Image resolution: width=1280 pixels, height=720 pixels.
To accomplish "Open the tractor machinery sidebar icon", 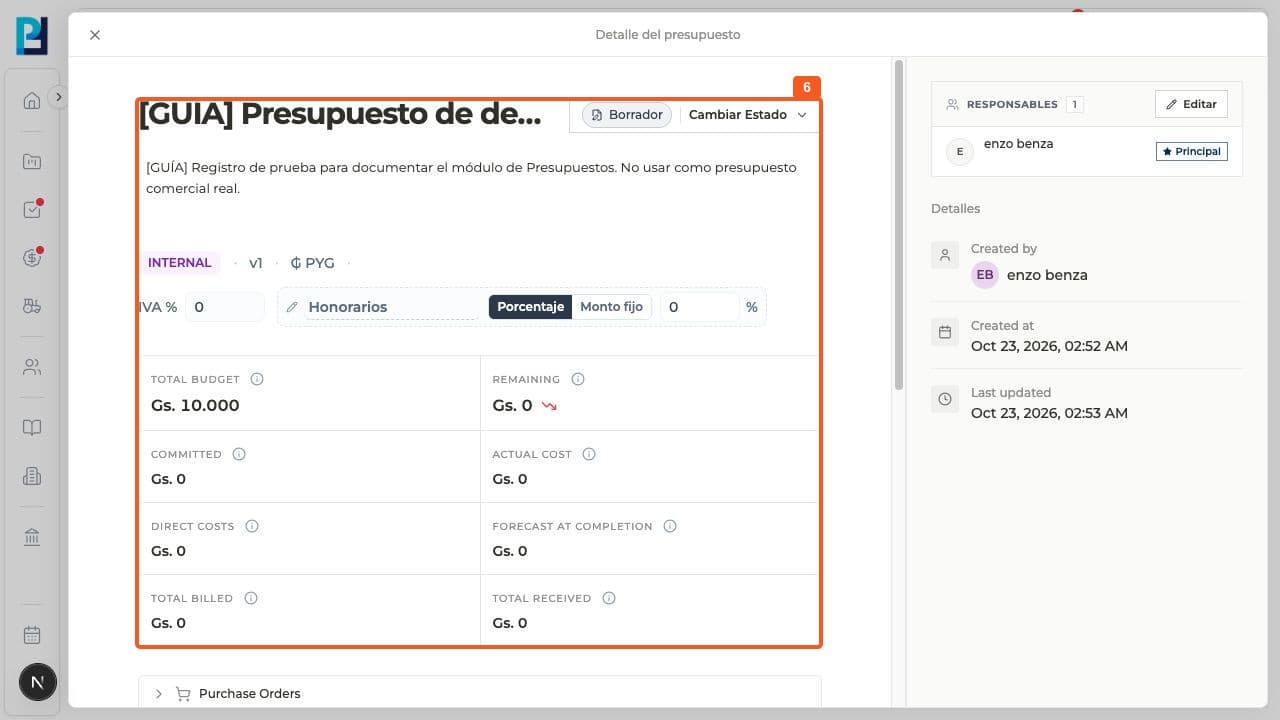I will (32, 307).
